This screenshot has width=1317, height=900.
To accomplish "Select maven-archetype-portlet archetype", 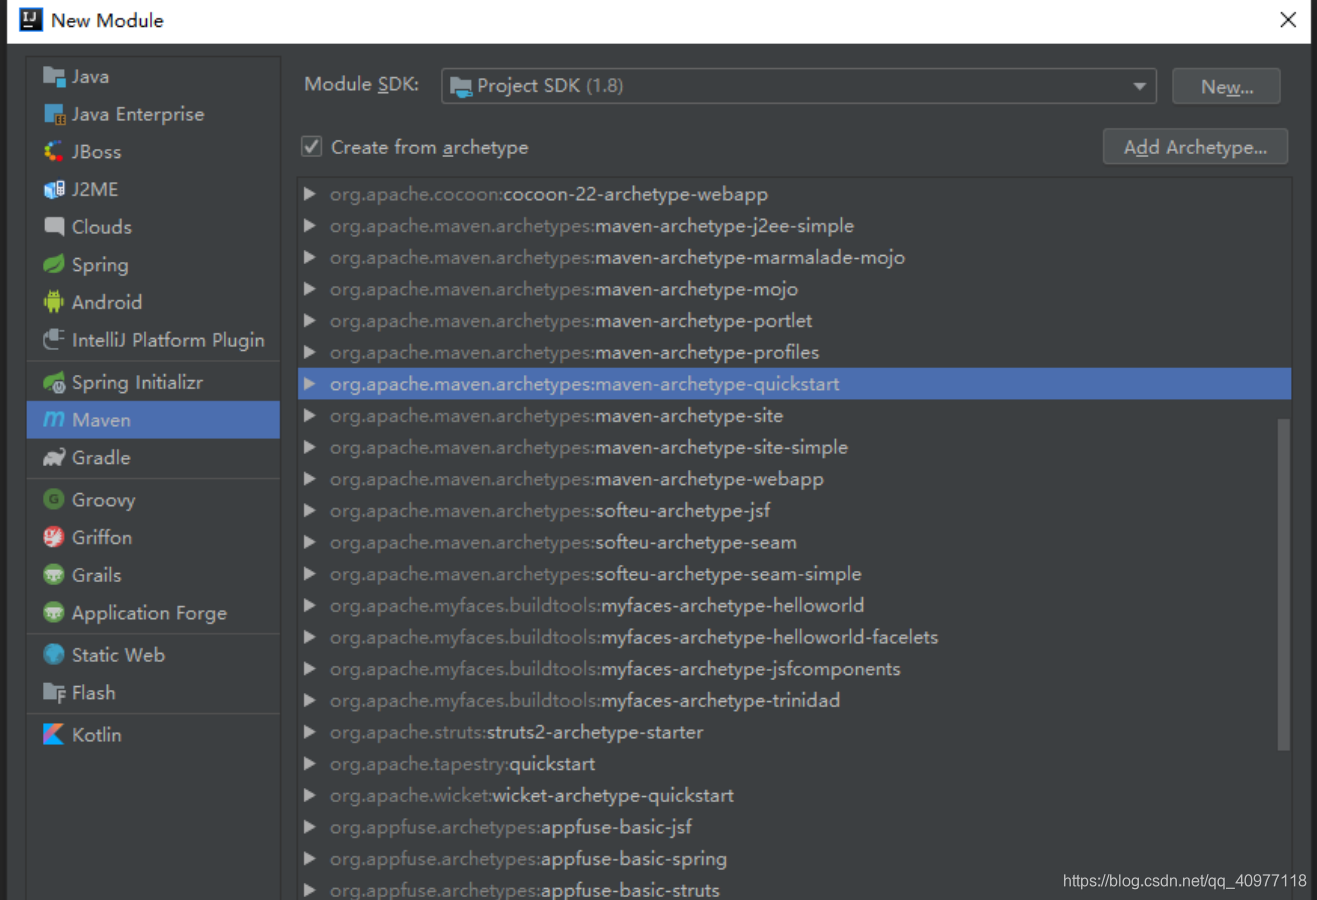I will coord(794,321).
